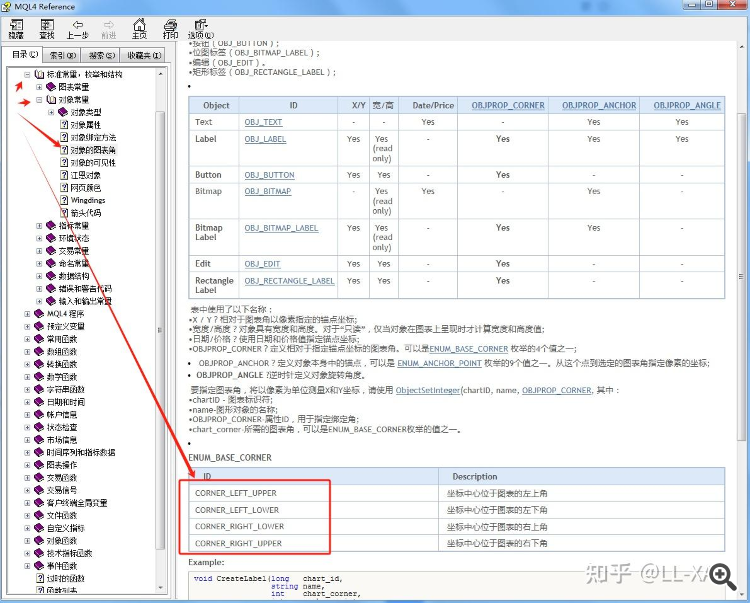Select 自定义指标 in the contents tree
The image size is (750, 603).
coord(66,528)
